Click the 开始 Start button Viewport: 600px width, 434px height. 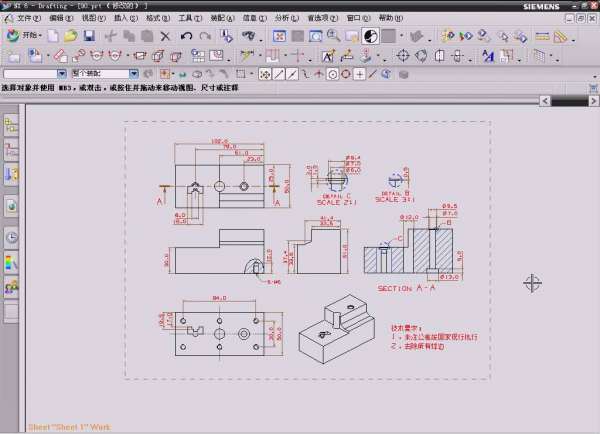point(27,36)
